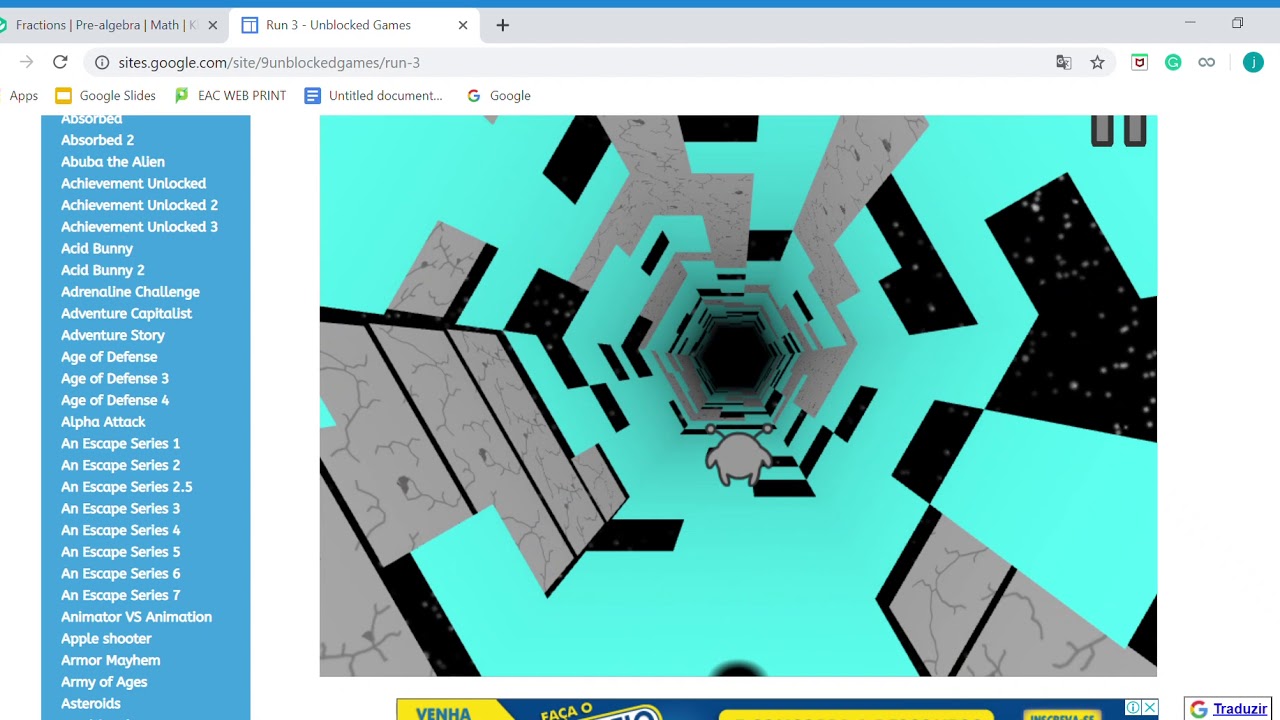
Task: Open the Untitled document bookmark
Action: (373, 96)
